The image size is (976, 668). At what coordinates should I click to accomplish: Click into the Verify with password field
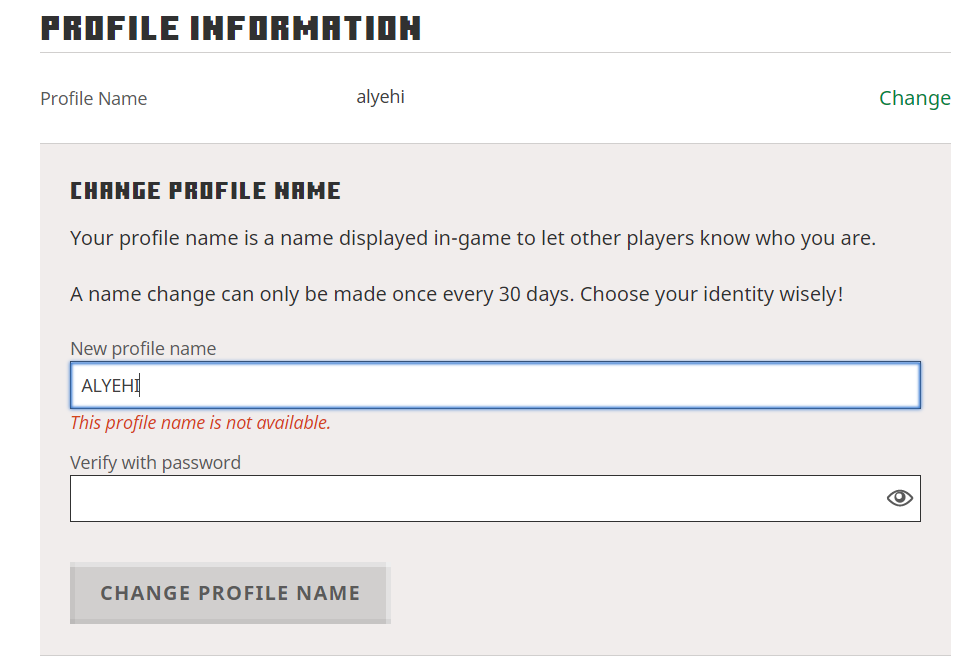tap(470, 498)
